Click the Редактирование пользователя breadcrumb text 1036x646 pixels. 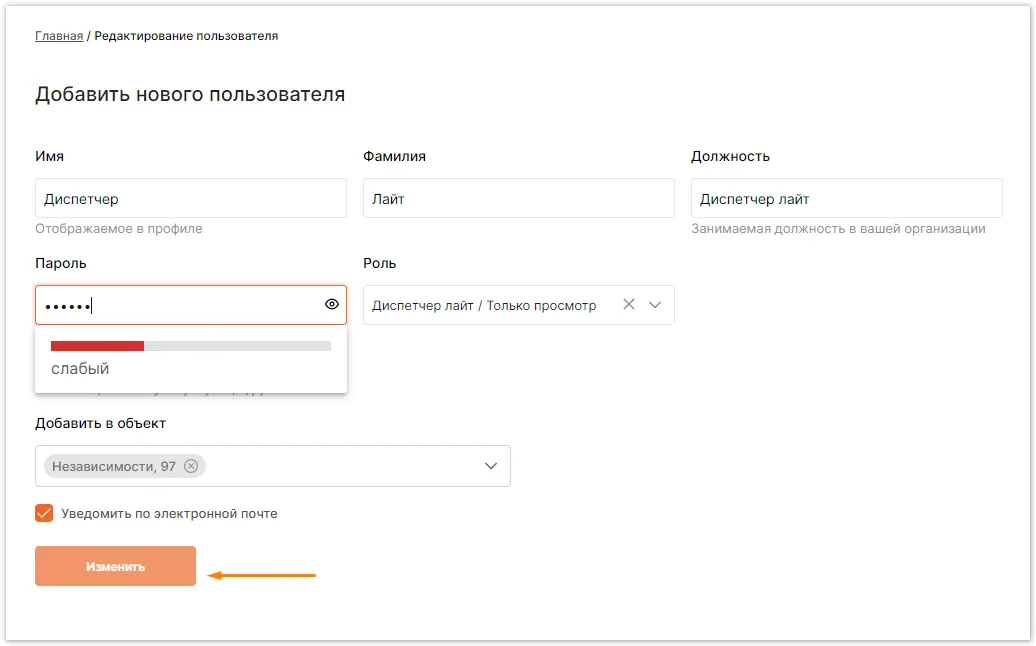click(186, 36)
